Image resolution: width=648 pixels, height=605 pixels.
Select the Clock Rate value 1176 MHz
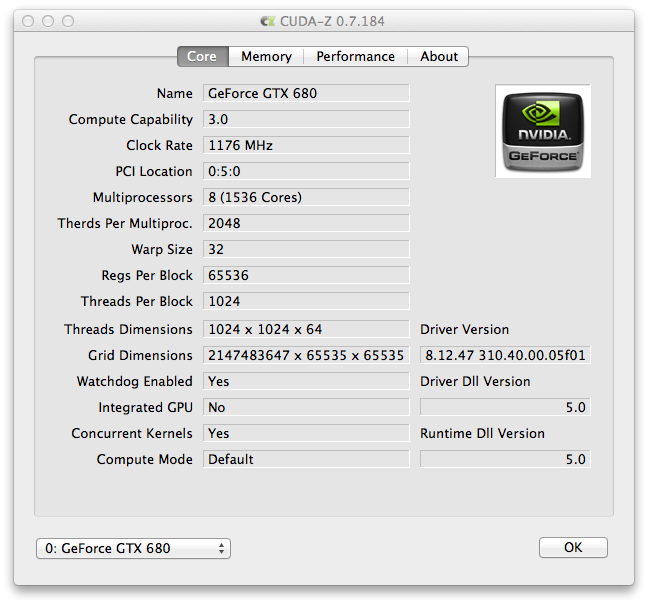306,145
